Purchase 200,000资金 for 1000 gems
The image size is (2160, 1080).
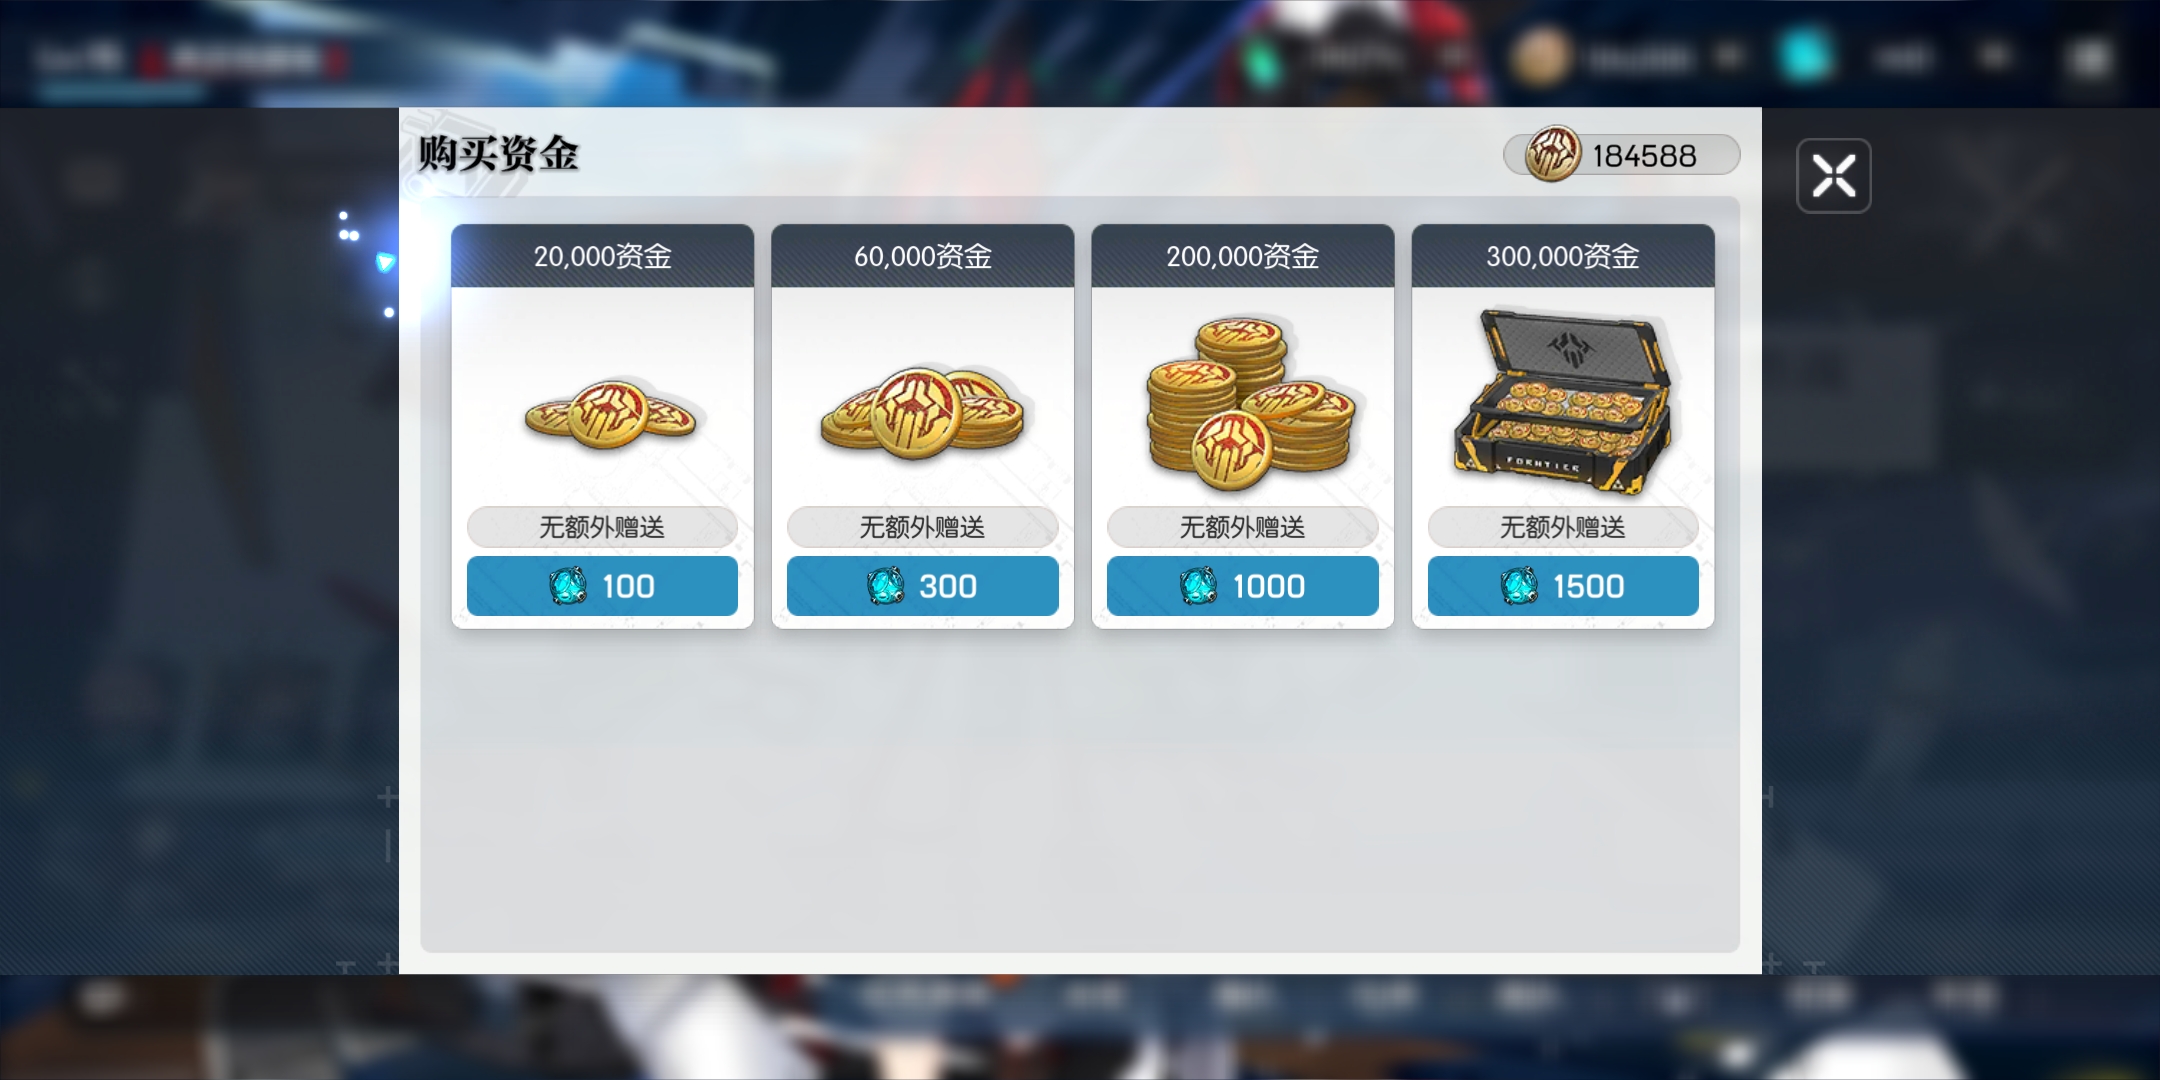click(x=1242, y=586)
